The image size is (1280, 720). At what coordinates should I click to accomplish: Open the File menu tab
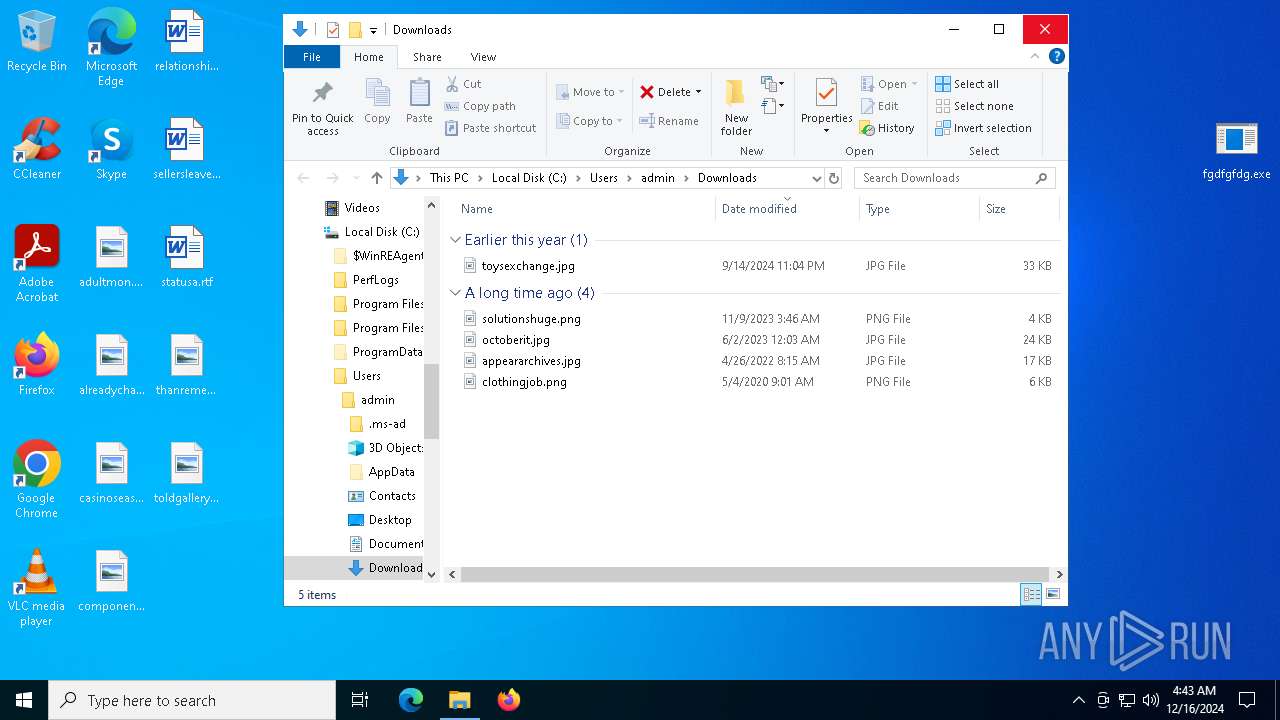click(x=312, y=57)
